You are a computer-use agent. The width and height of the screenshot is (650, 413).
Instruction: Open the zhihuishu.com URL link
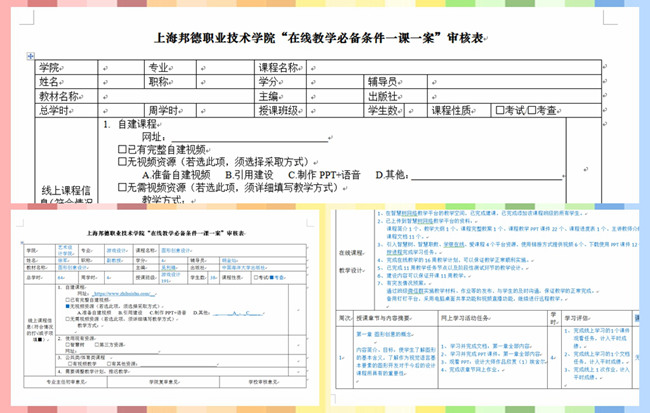coord(124,294)
